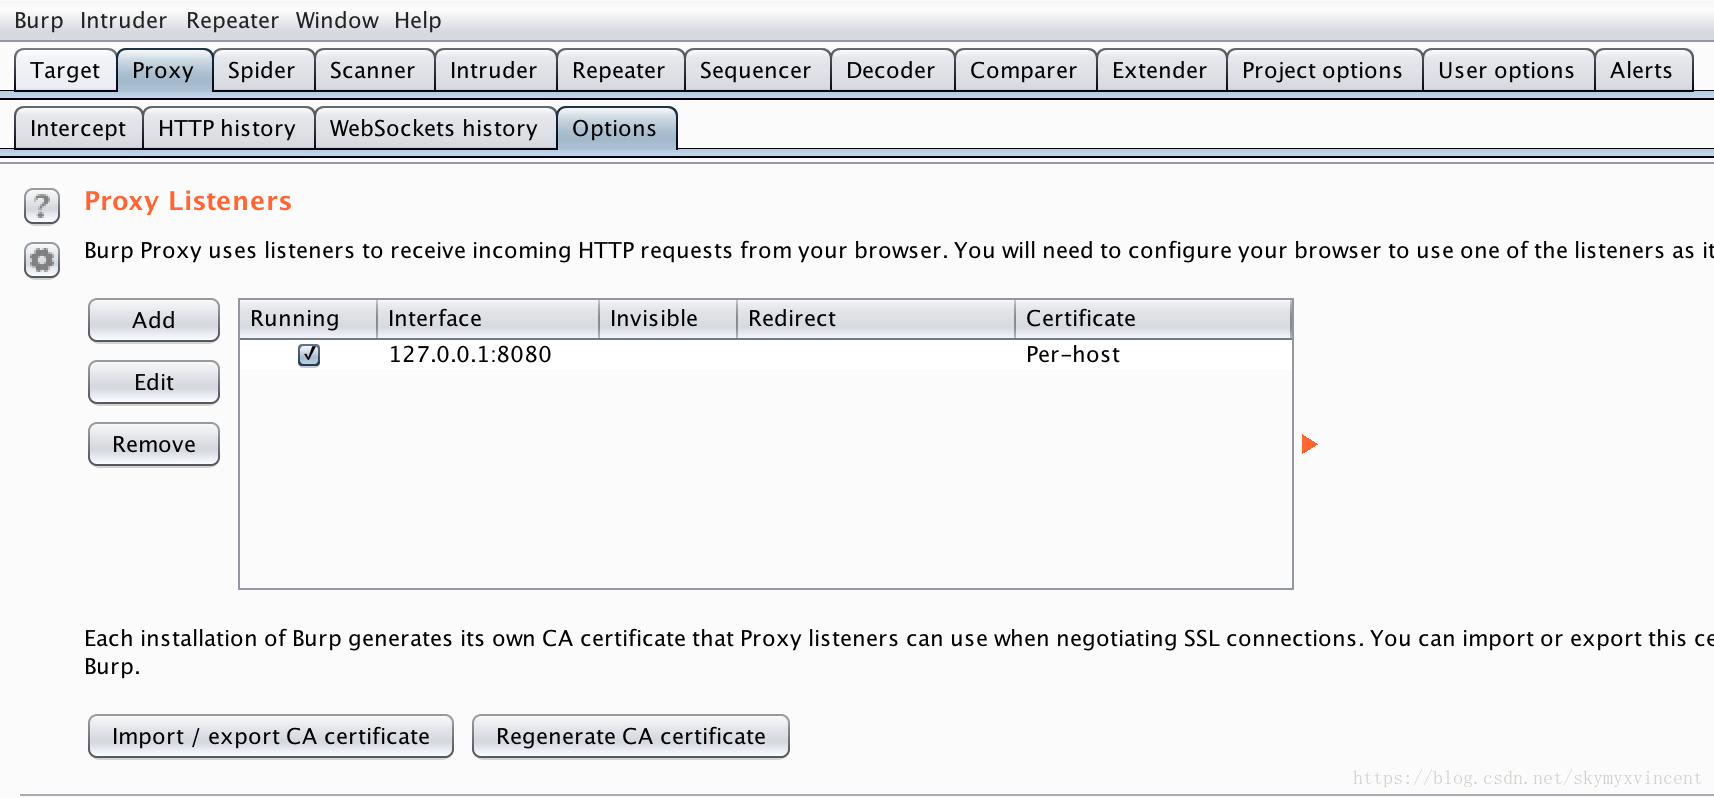Click Import / export CA certificate
Screen dimensions: 1714x798
(271, 736)
